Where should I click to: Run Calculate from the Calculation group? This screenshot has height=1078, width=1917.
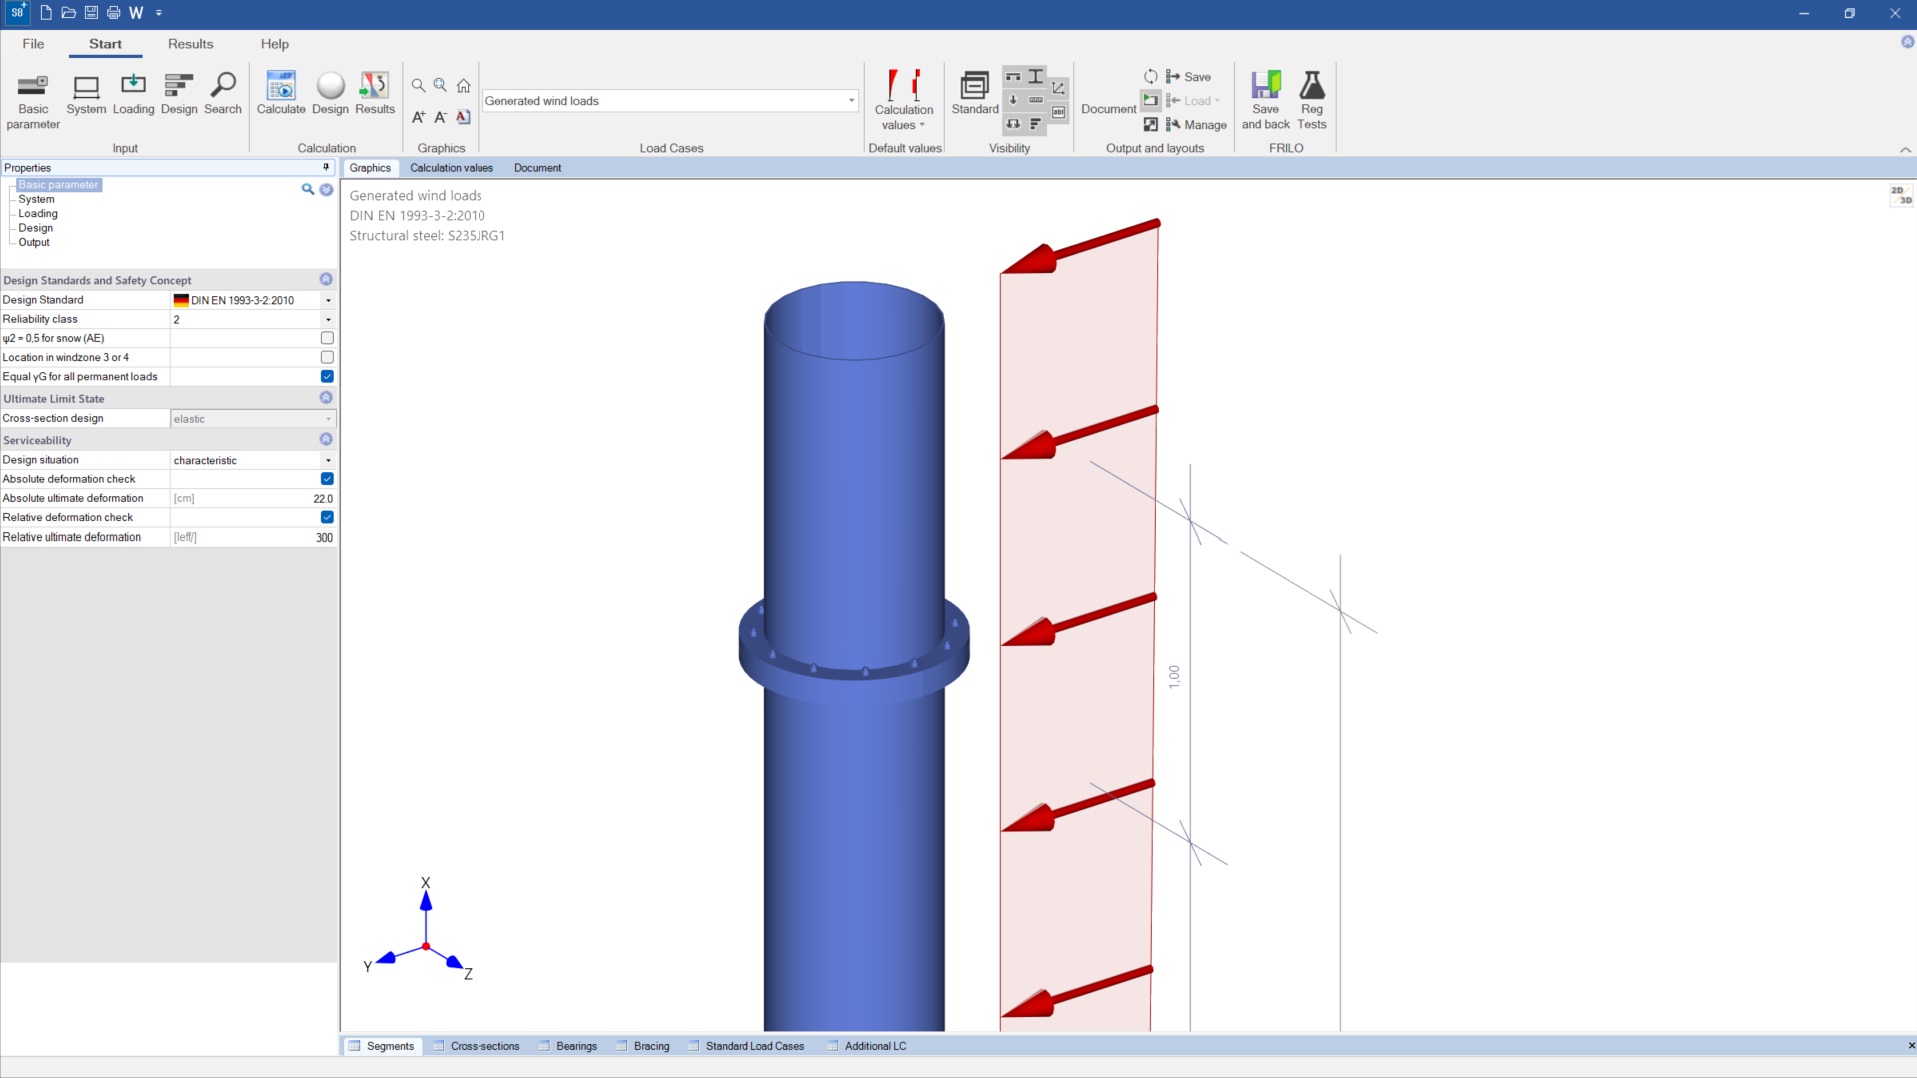click(281, 95)
